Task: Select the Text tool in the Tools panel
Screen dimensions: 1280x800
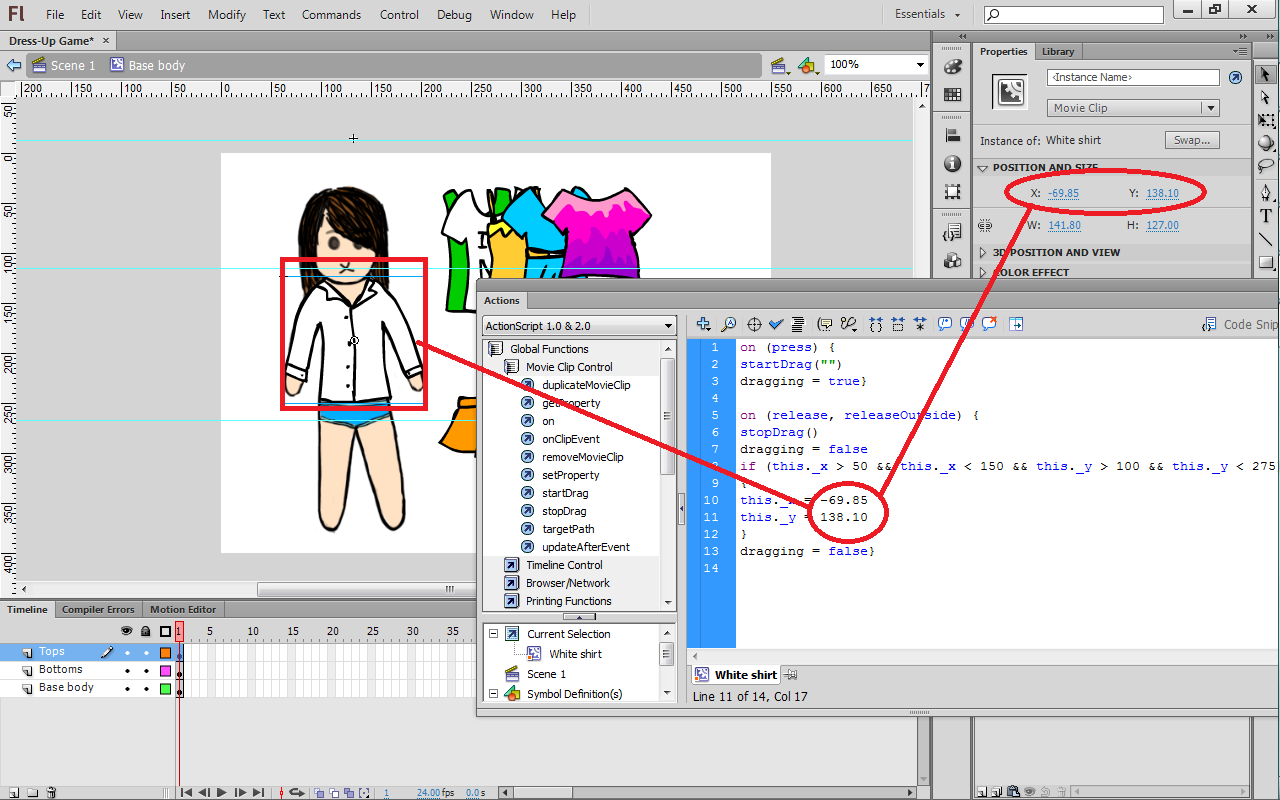Action: 1264,215
